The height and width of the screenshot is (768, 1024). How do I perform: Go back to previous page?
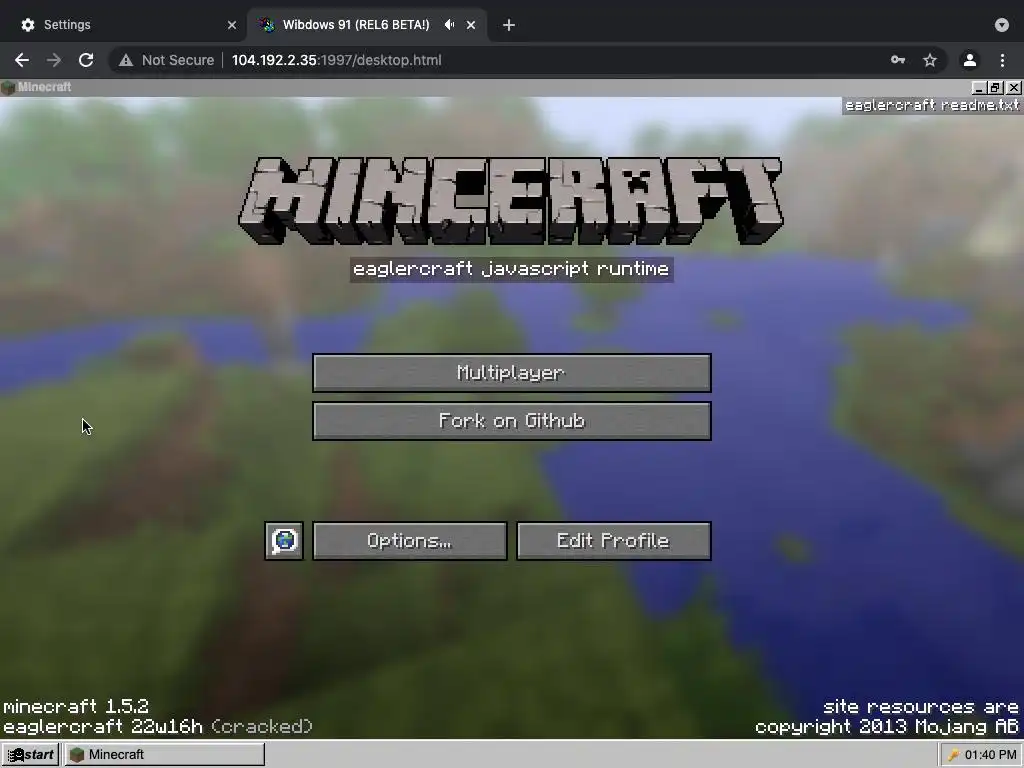(x=22, y=60)
